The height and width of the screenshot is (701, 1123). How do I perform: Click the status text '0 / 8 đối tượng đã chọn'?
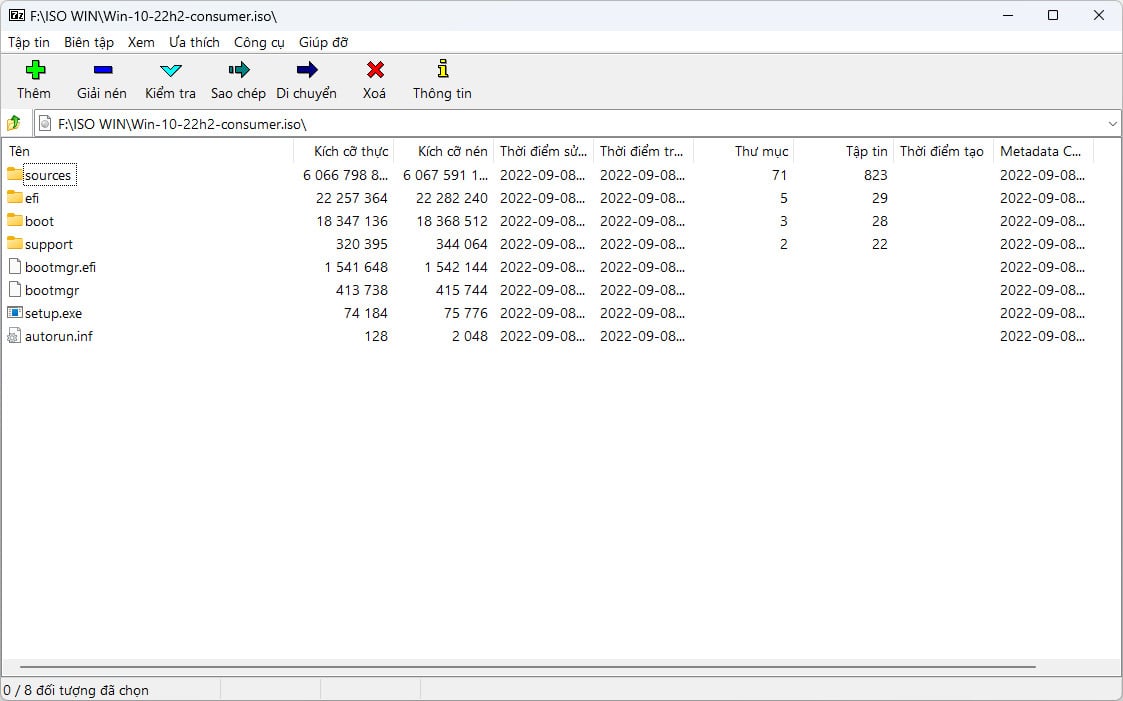76,690
